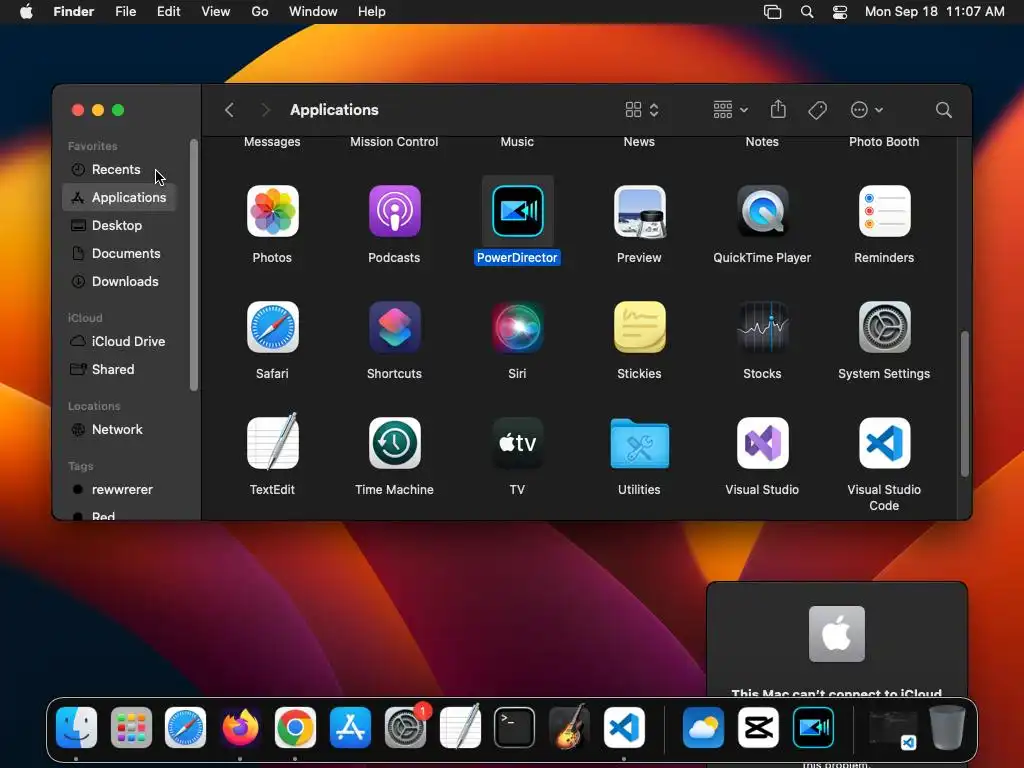Select the TextEdit icon in Applications
Screen dimensions: 1024x768
[x=272, y=442]
